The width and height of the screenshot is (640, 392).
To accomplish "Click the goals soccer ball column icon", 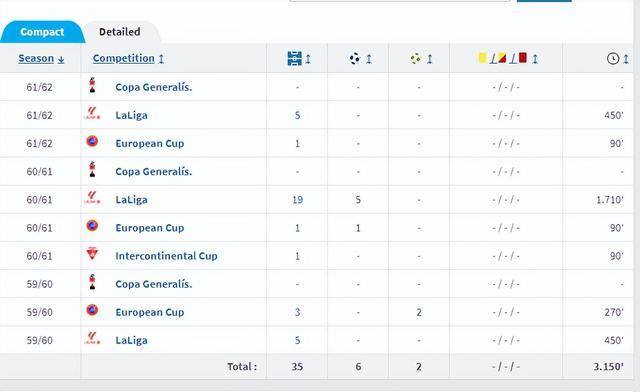I will coord(355,58).
